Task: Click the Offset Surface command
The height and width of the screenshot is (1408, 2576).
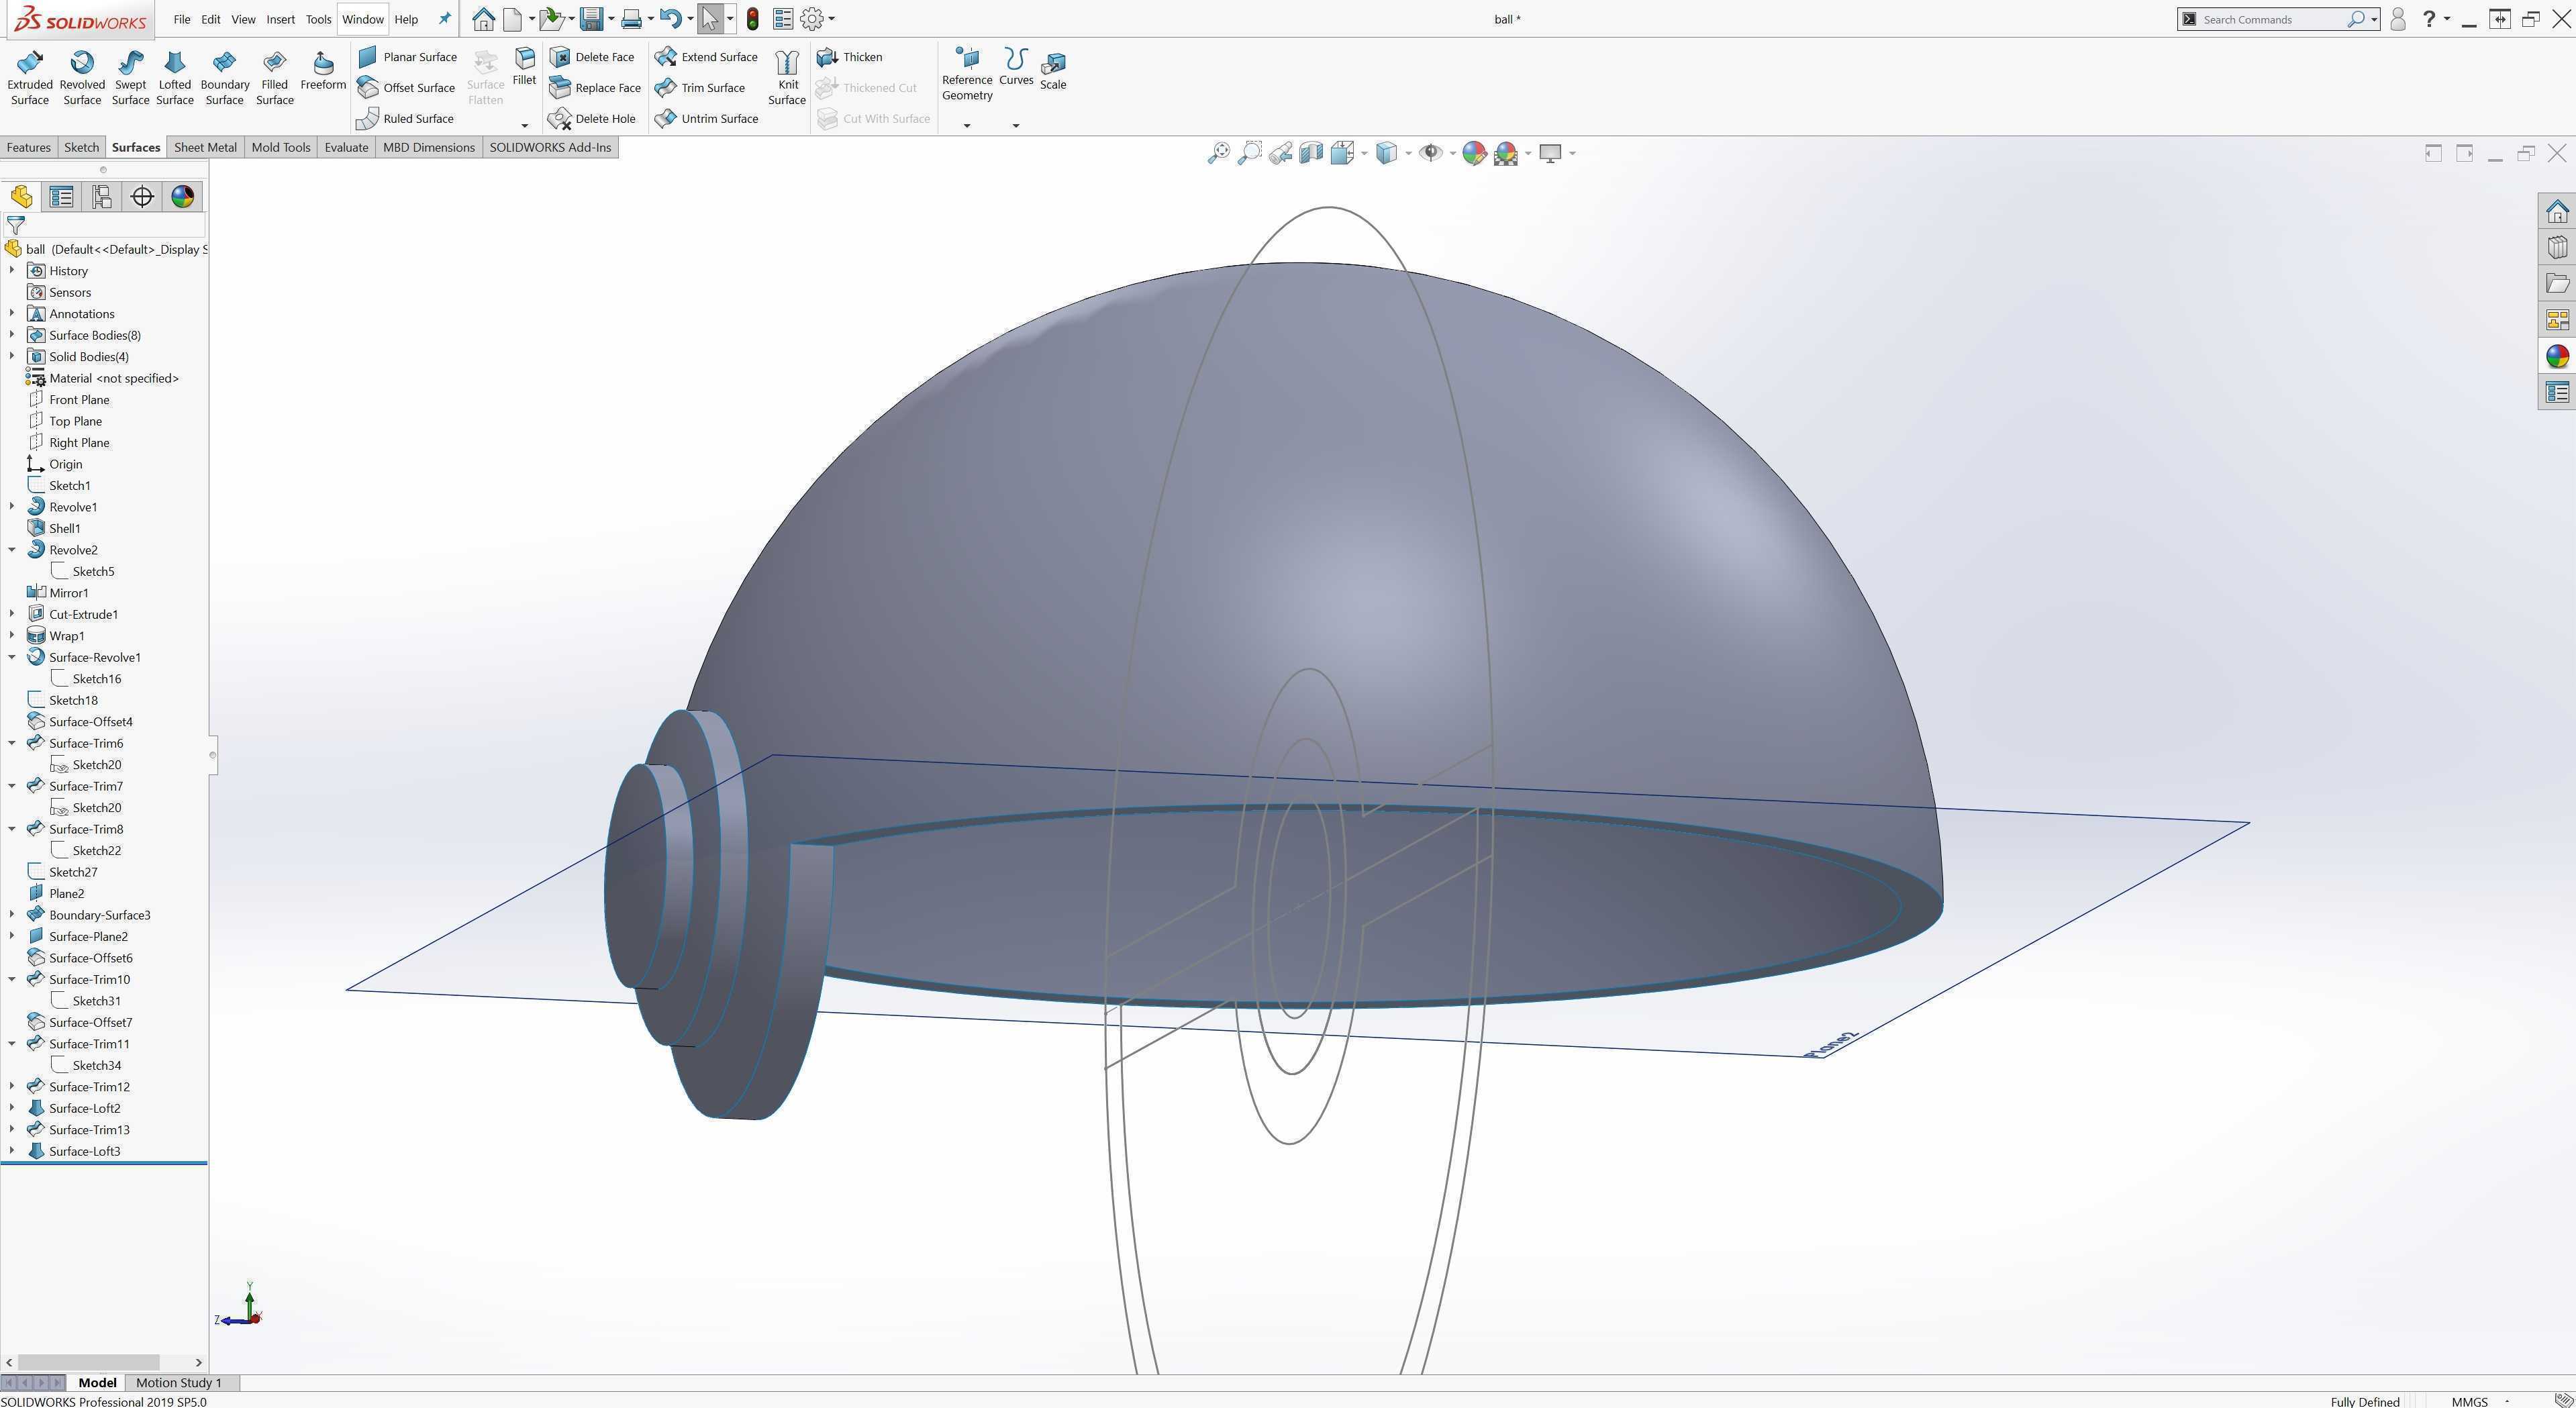Action: pos(407,88)
